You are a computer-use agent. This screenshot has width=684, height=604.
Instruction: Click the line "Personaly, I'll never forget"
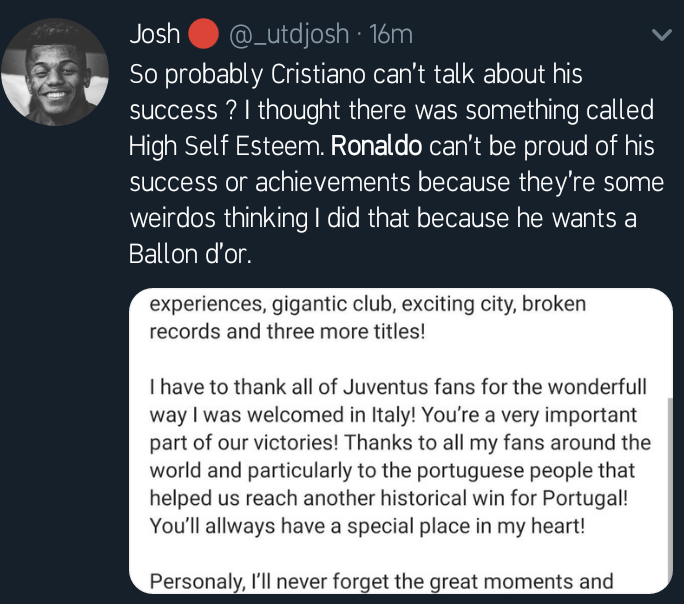click(380, 580)
